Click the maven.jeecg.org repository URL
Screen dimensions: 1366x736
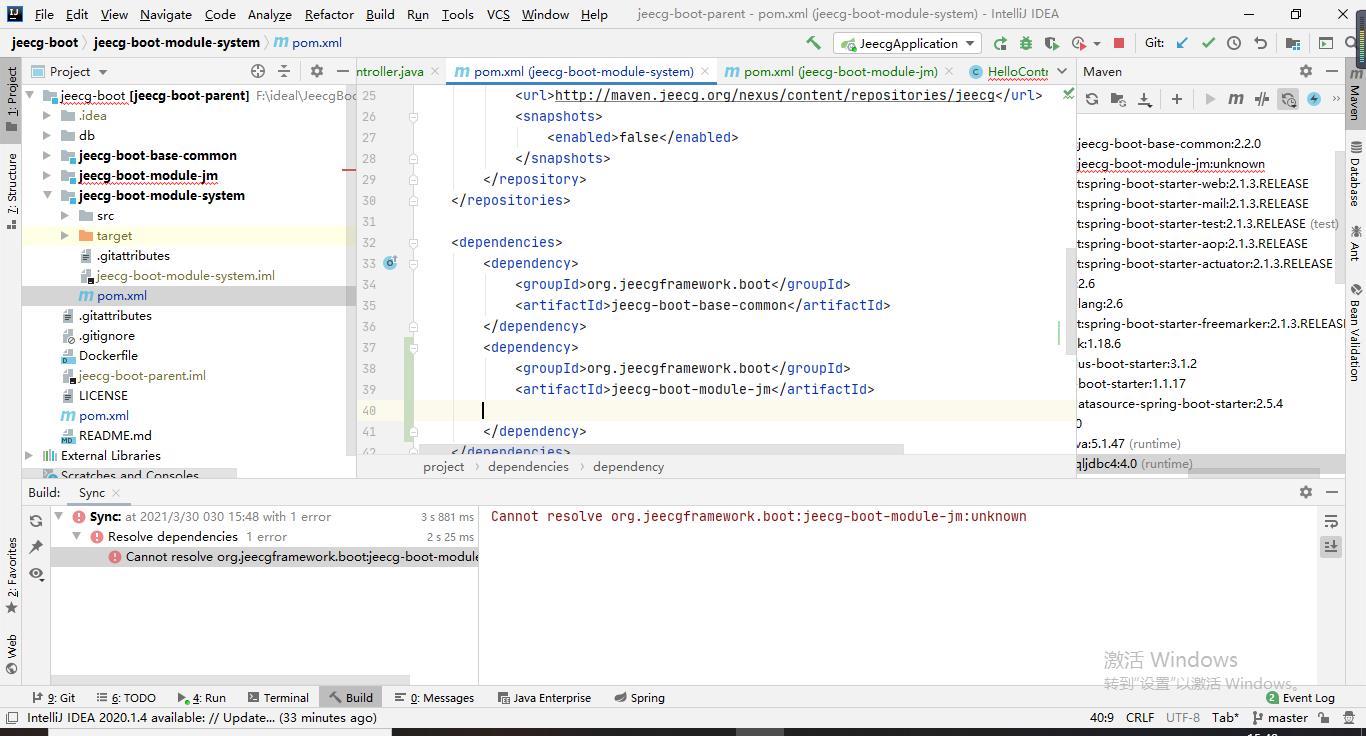(774, 95)
